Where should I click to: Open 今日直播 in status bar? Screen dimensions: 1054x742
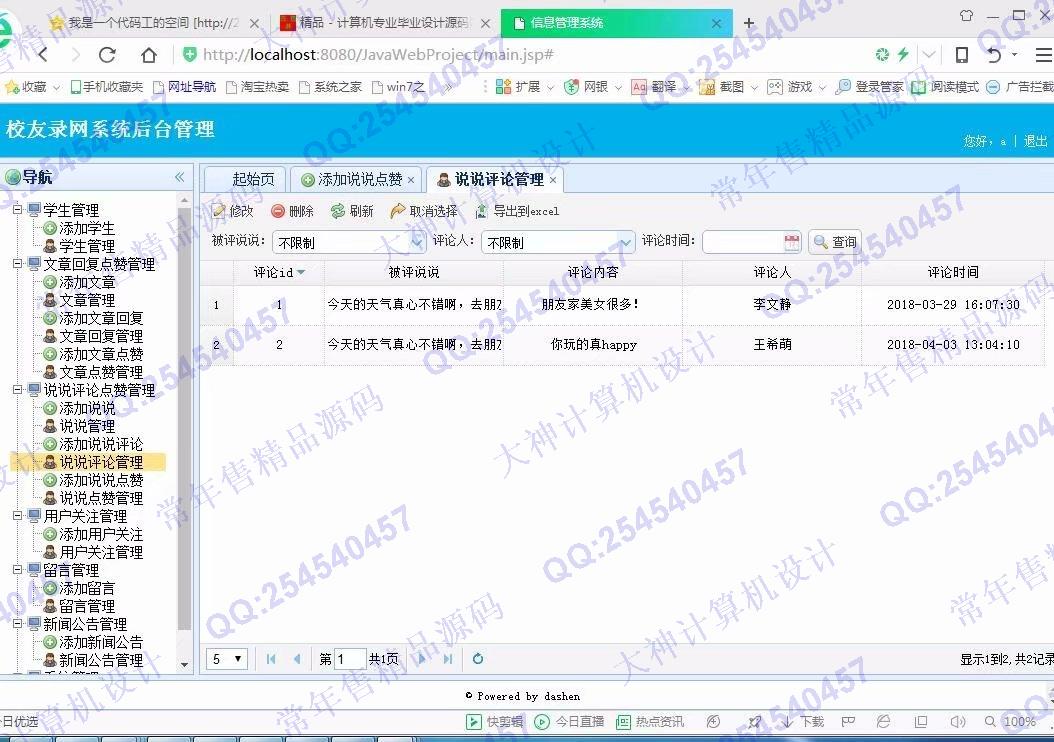(569, 722)
